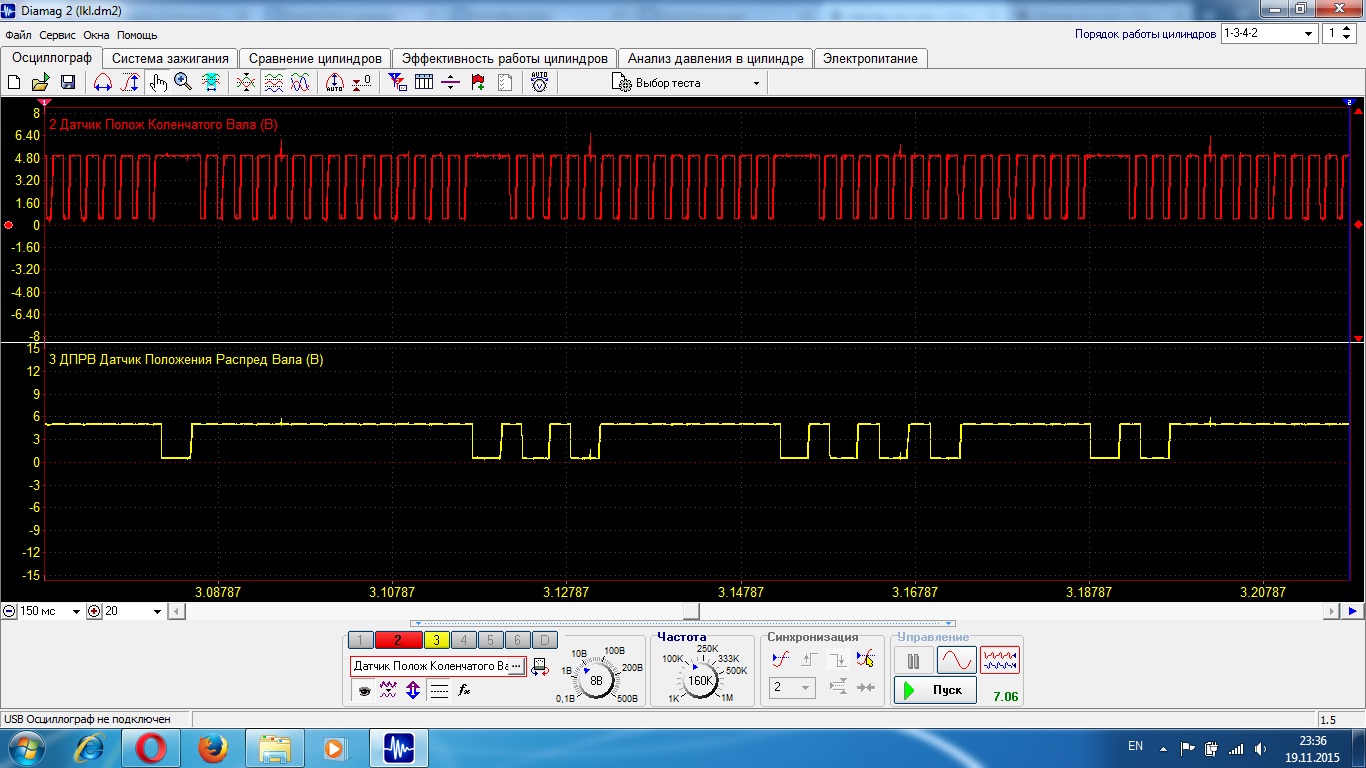The image size is (1366, 768).
Task: Open the Осциллограф tab
Action: [51, 58]
